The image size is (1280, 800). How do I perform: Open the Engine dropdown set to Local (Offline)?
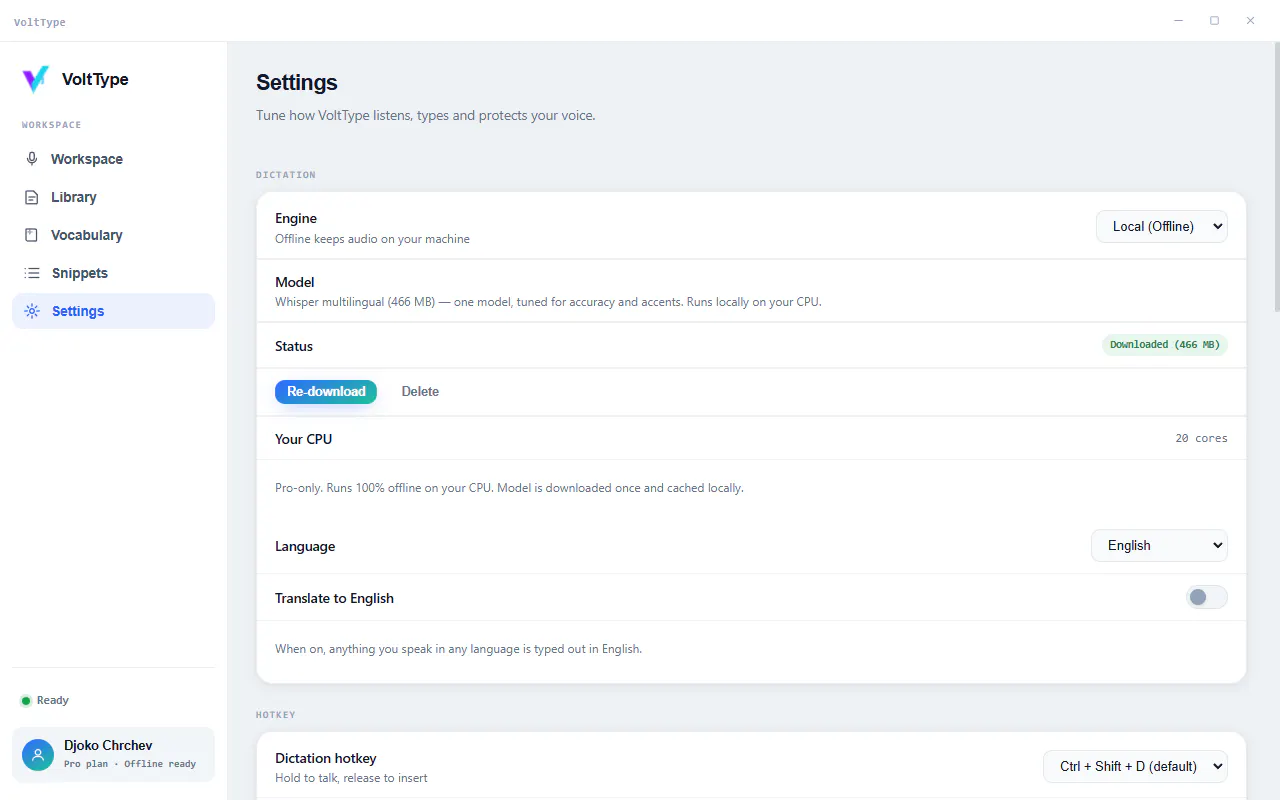1162,226
